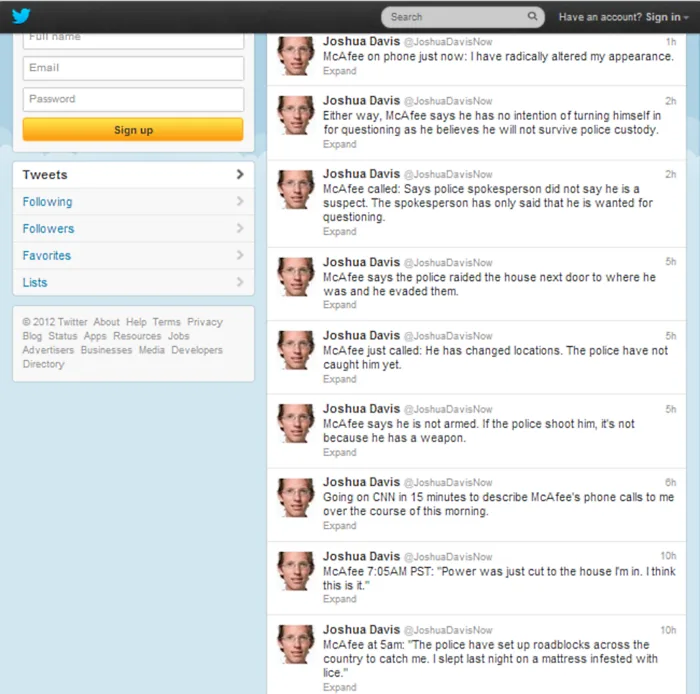This screenshot has width=700, height=694.
Task: Click the Twitter bird logo
Action: pyautogui.click(x=21, y=16)
